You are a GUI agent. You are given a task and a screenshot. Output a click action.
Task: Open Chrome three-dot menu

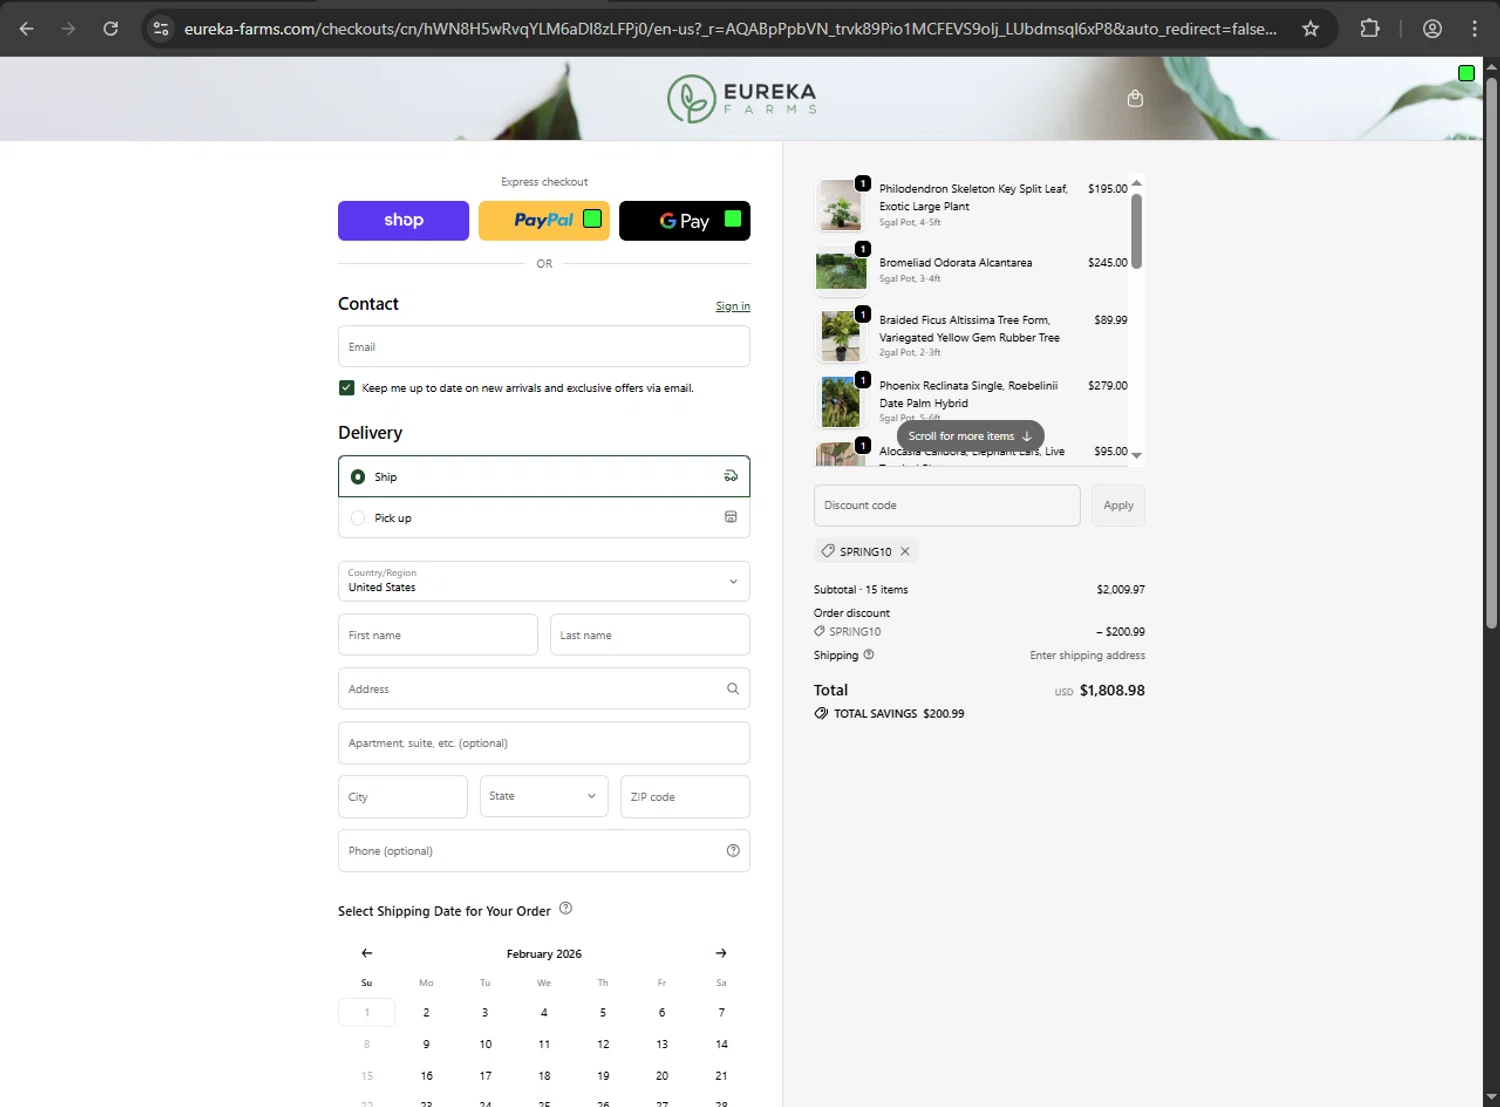tap(1474, 29)
